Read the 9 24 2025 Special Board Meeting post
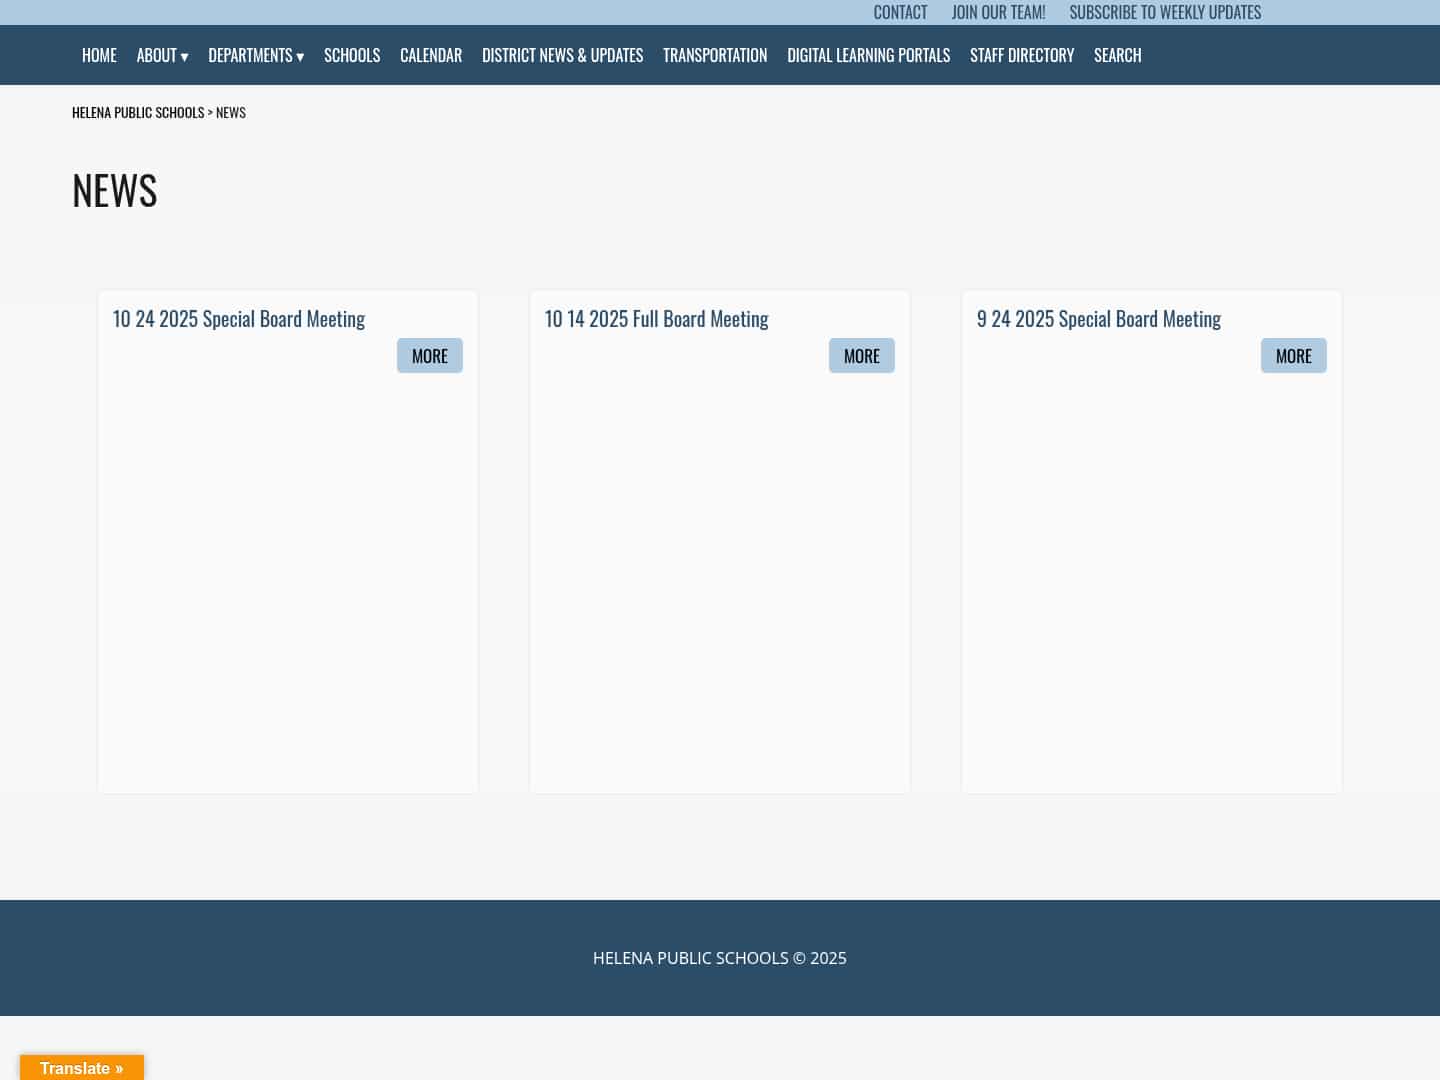Image resolution: width=1440 pixels, height=1080 pixels. 1099,318
